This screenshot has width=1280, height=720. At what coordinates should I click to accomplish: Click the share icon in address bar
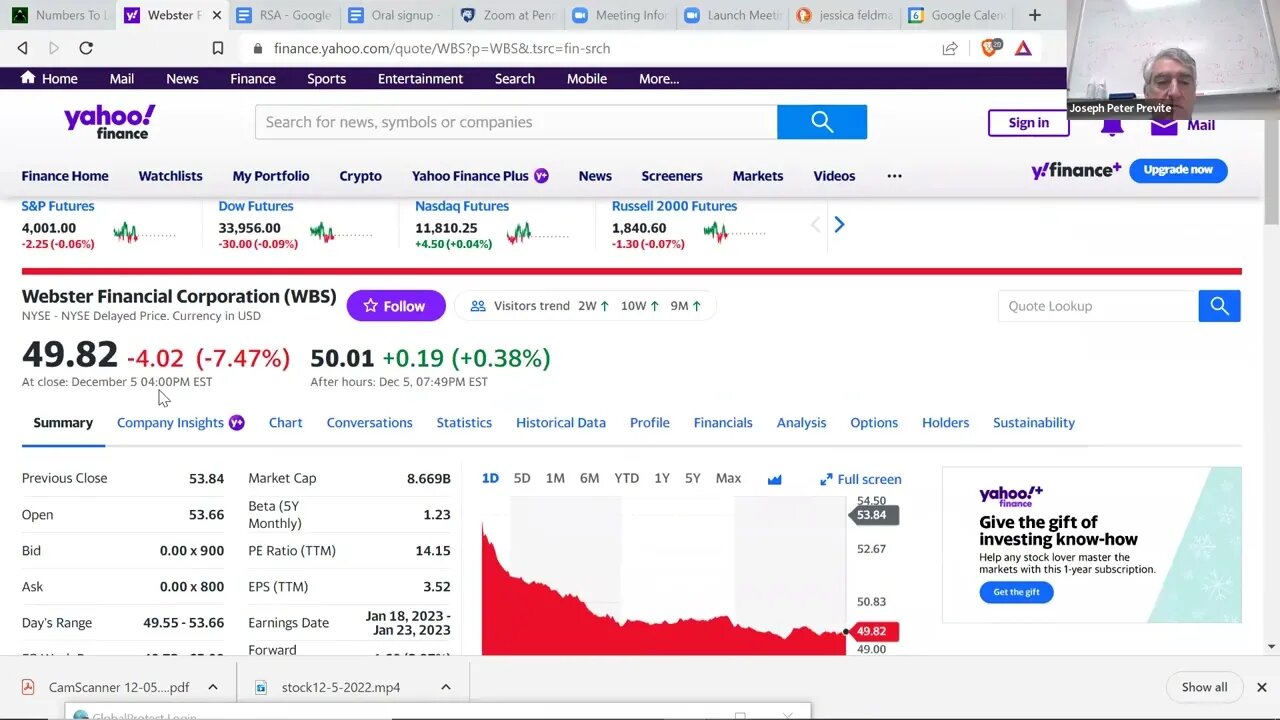pyautogui.click(x=950, y=48)
